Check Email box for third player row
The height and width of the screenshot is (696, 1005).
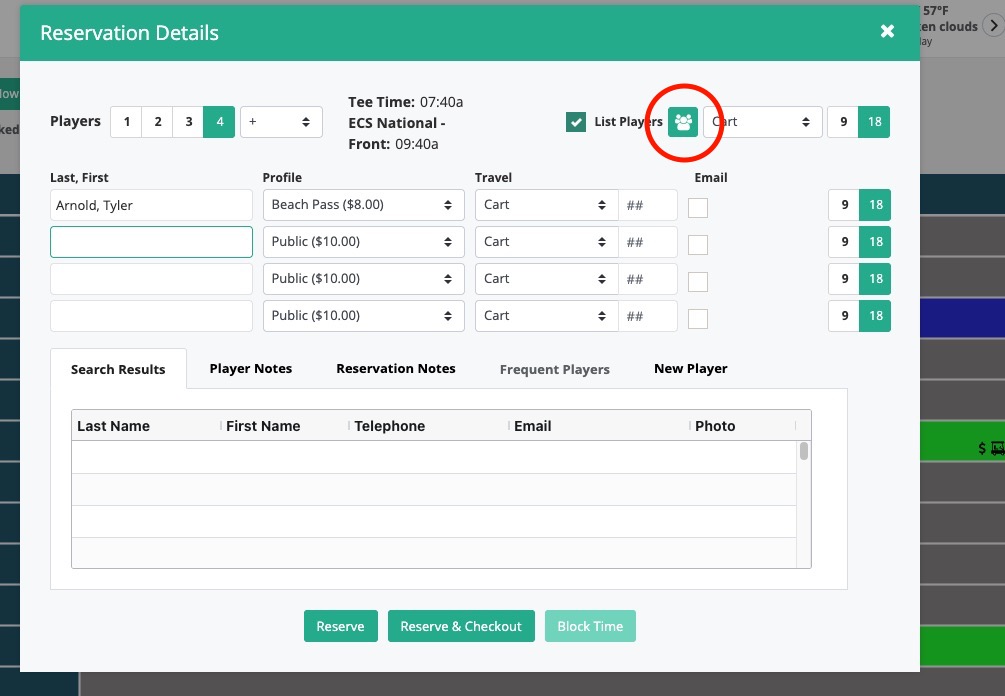pyautogui.click(x=697, y=281)
